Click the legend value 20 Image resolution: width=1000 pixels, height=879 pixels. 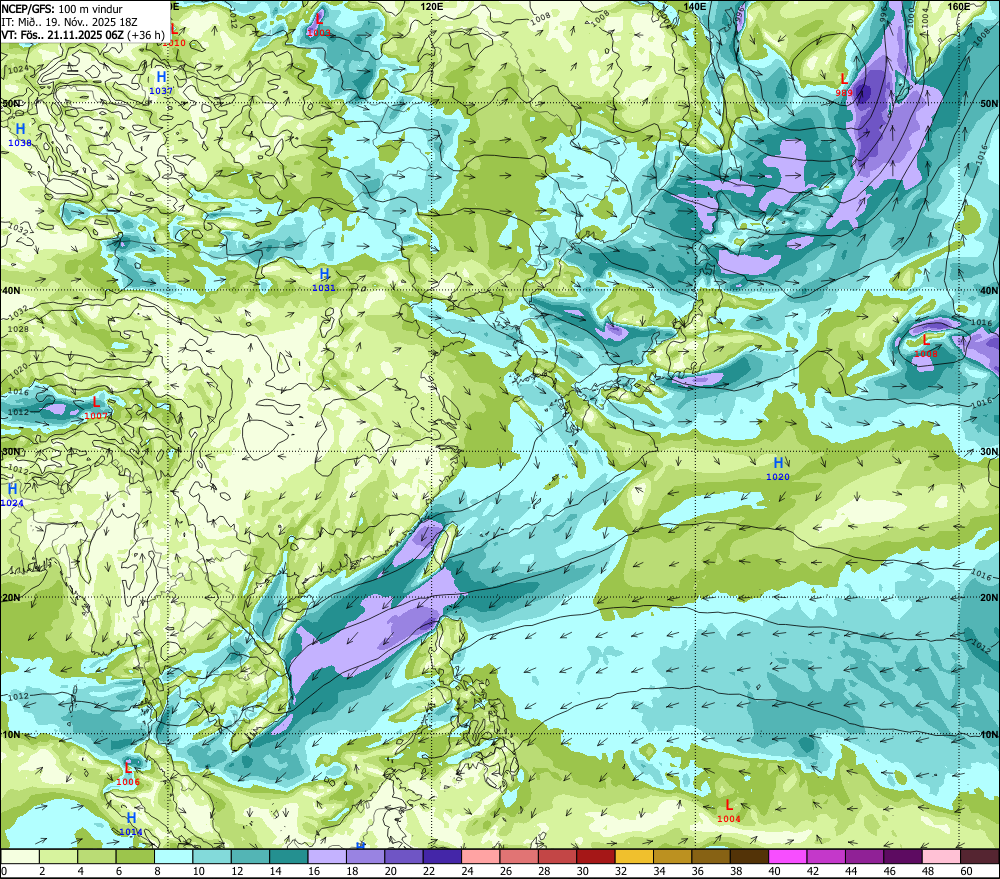[390, 871]
